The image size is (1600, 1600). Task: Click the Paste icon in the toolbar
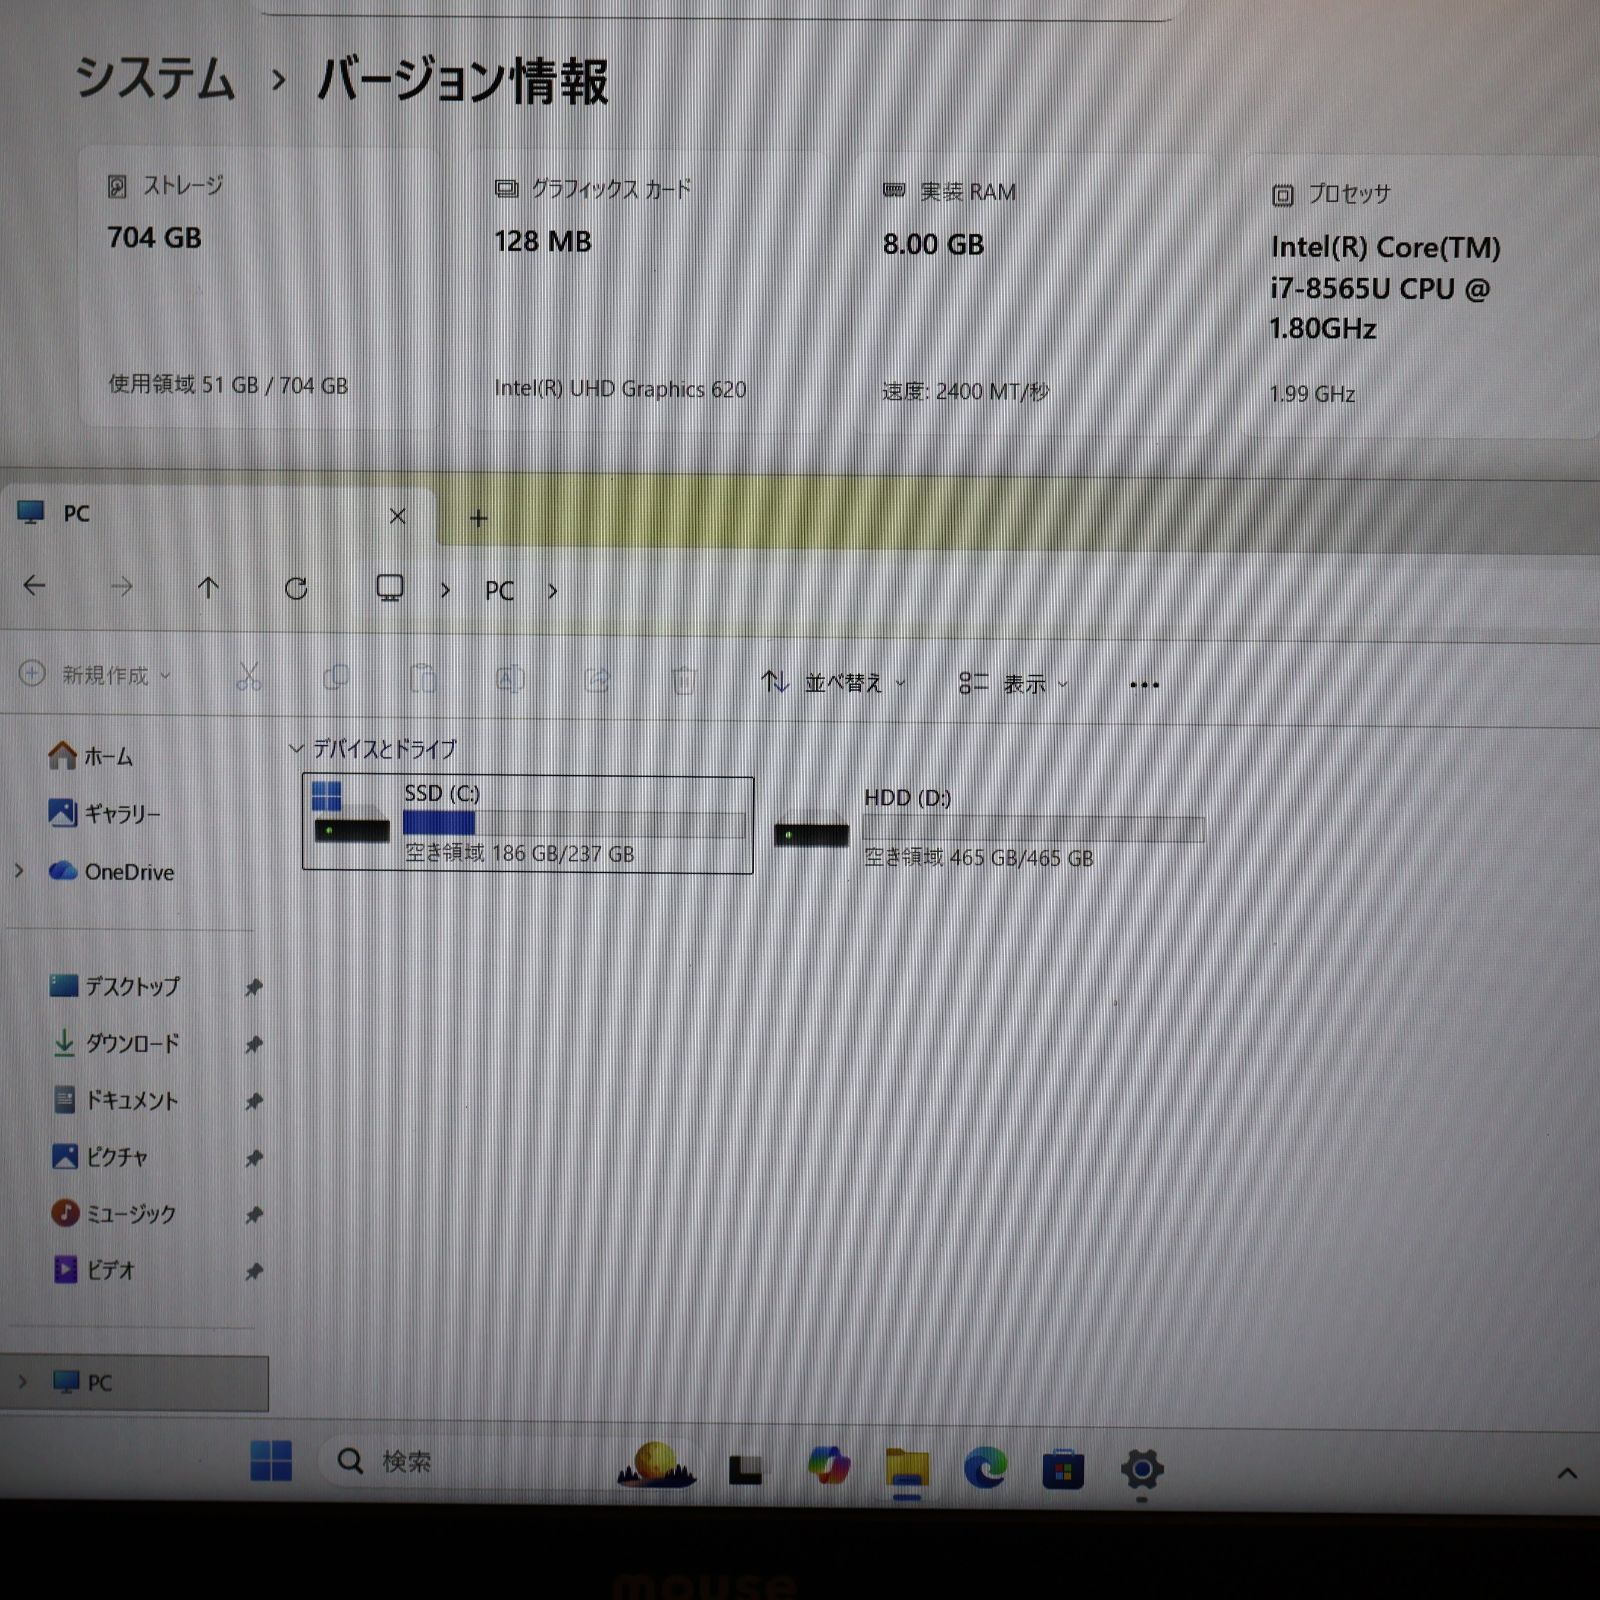tap(424, 677)
